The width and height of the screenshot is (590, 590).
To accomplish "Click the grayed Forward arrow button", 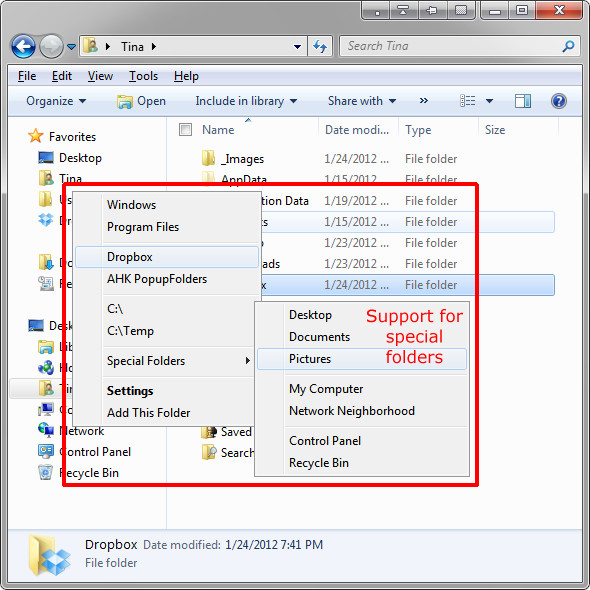I will [x=51, y=46].
